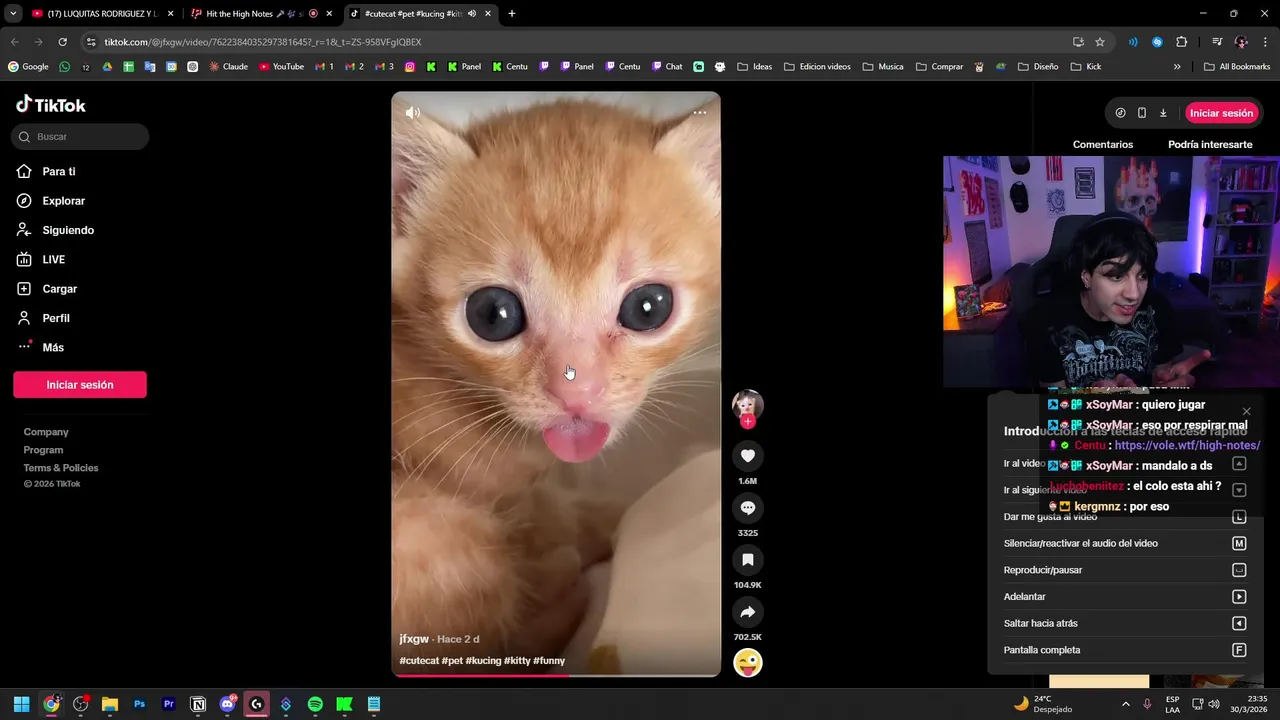Screen dimensions: 1280x720
Task: Click the Reproducir/pausar spacebar key icon
Action: point(1239,570)
